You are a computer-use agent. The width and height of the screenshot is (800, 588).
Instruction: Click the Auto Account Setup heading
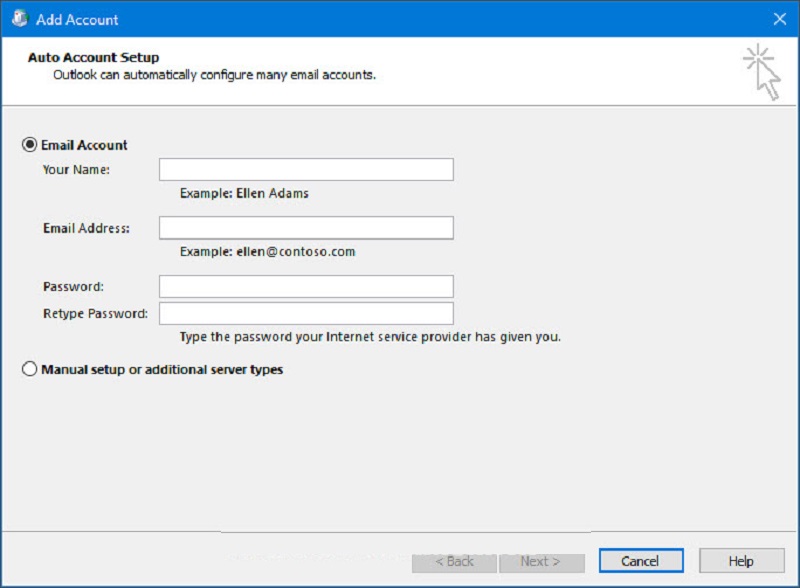tap(93, 57)
